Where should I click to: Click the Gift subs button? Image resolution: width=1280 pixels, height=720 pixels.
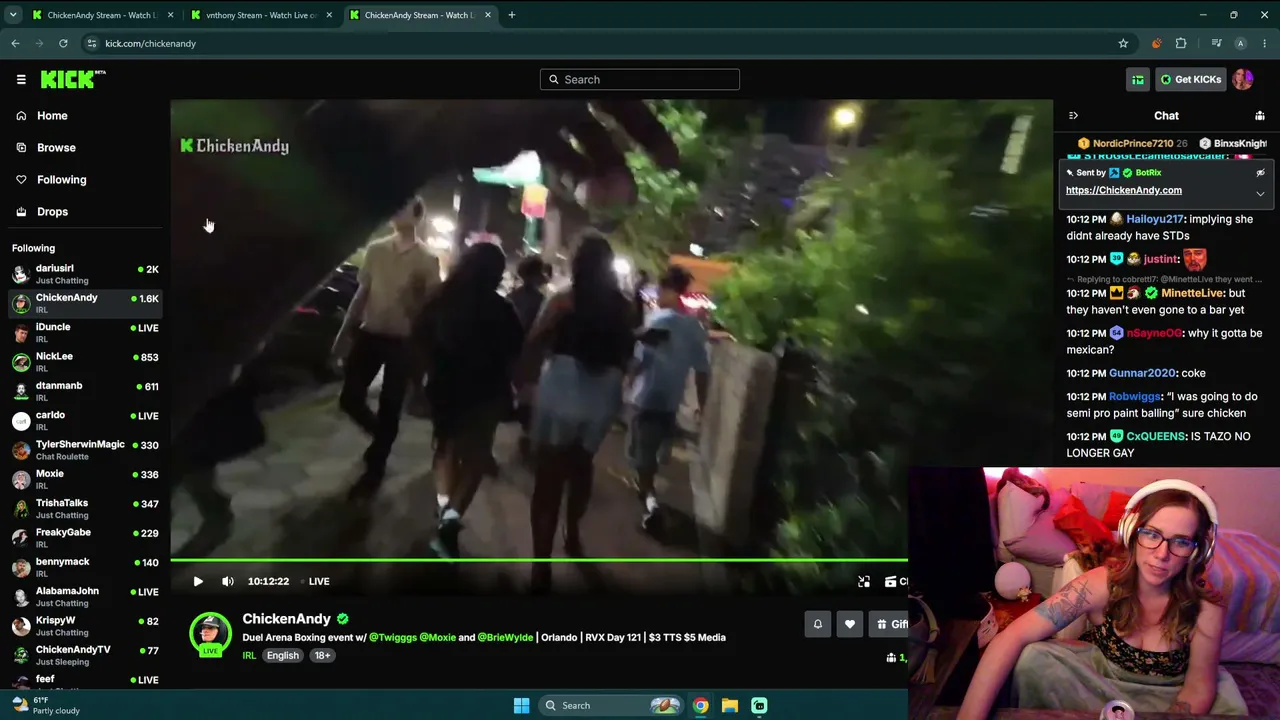pos(889,625)
